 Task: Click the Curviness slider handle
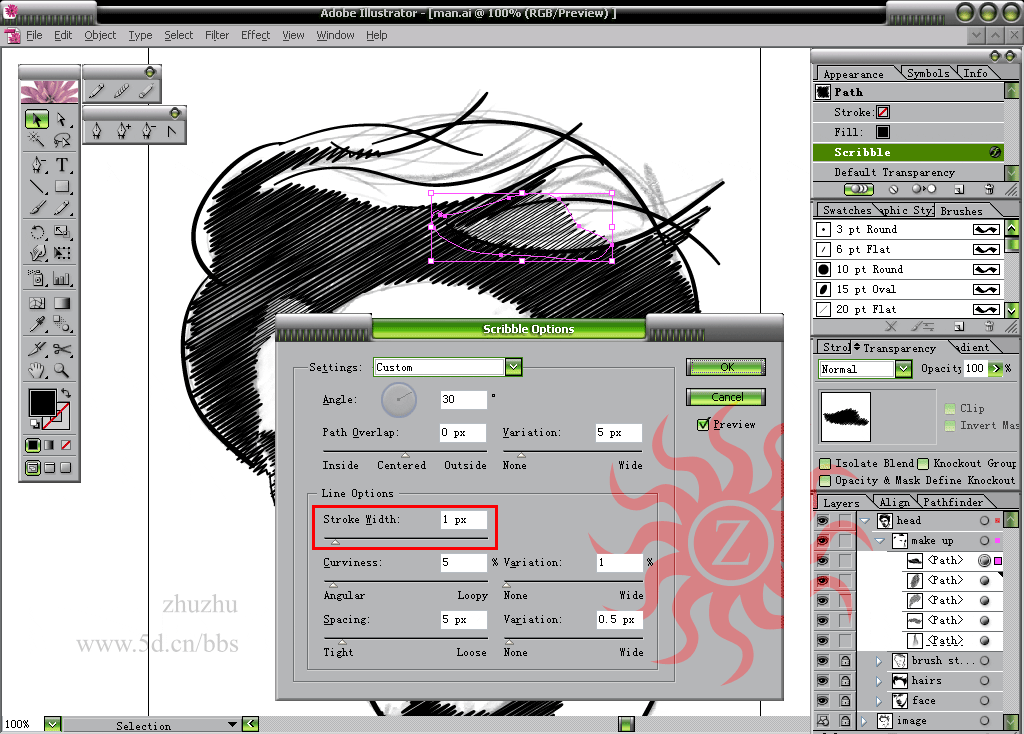[333, 584]
